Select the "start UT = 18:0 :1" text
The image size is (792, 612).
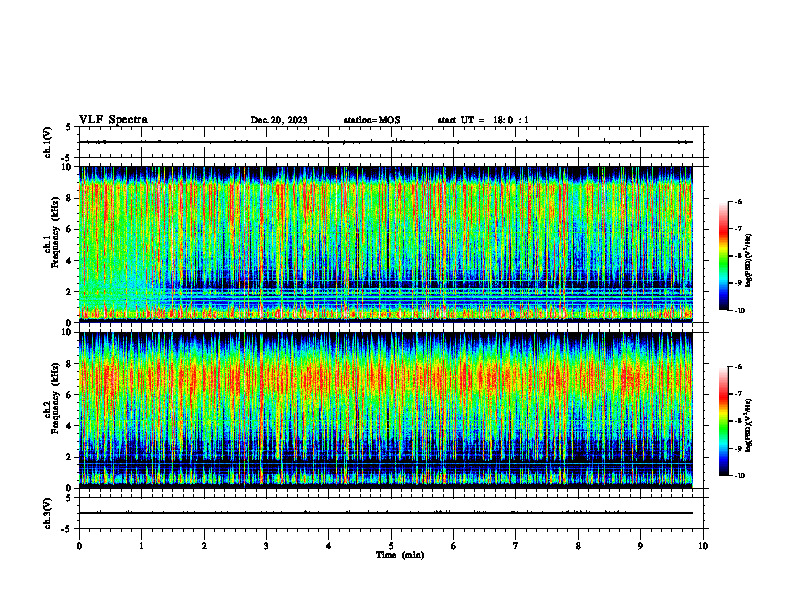click(x=483, y=120)
